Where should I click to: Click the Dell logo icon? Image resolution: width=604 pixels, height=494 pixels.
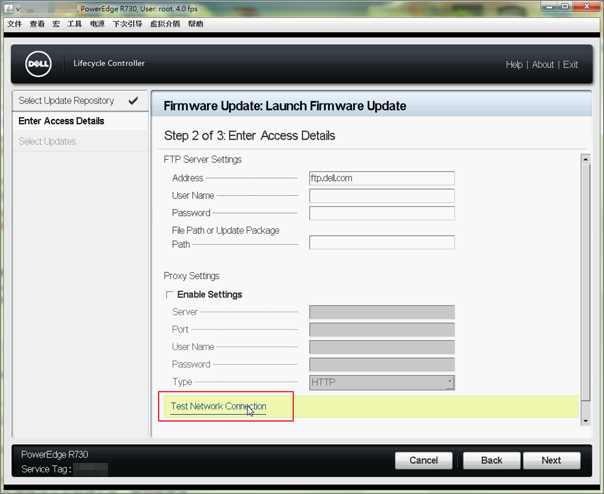(x=39, y=64)
